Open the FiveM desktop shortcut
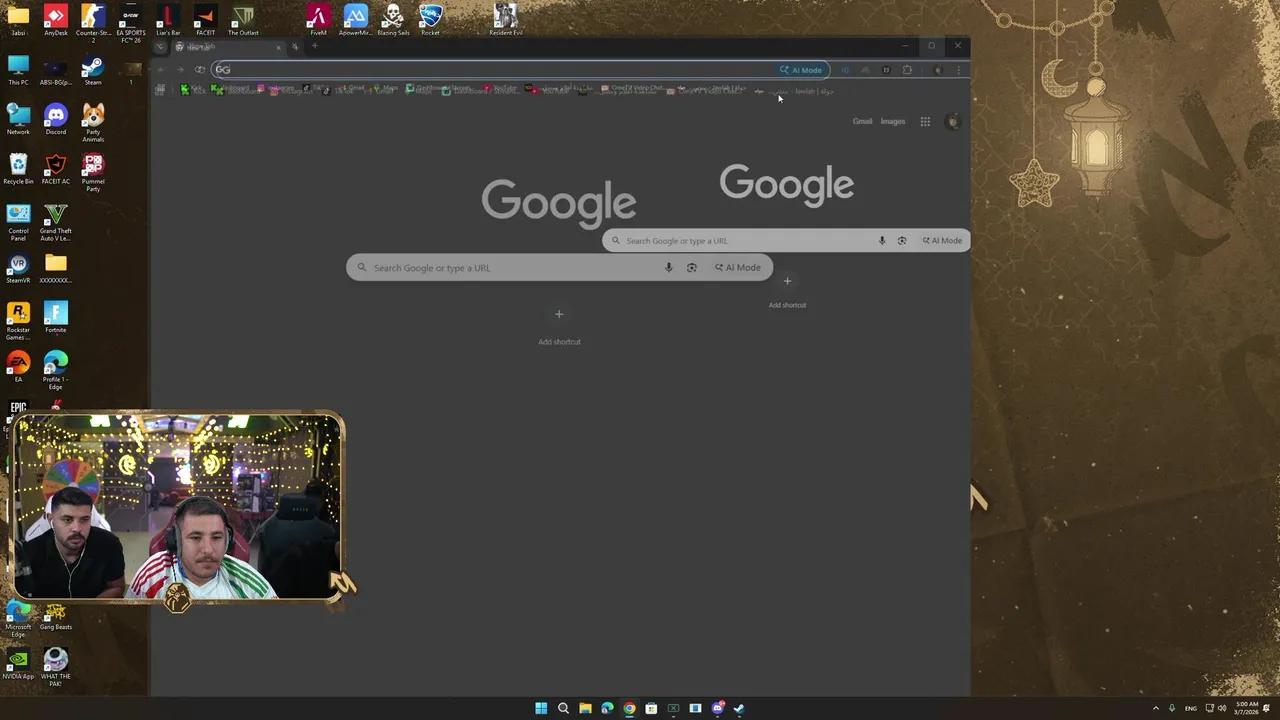 pos(318,20)
